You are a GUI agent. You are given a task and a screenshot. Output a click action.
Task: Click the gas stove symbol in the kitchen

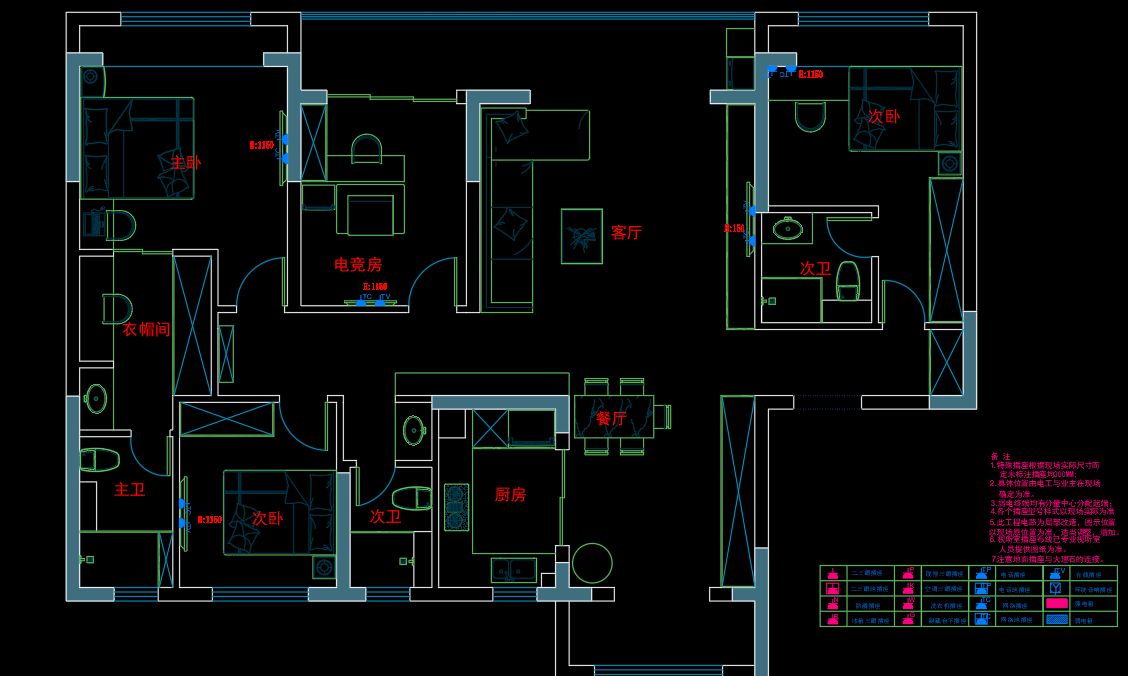[456, 507]
